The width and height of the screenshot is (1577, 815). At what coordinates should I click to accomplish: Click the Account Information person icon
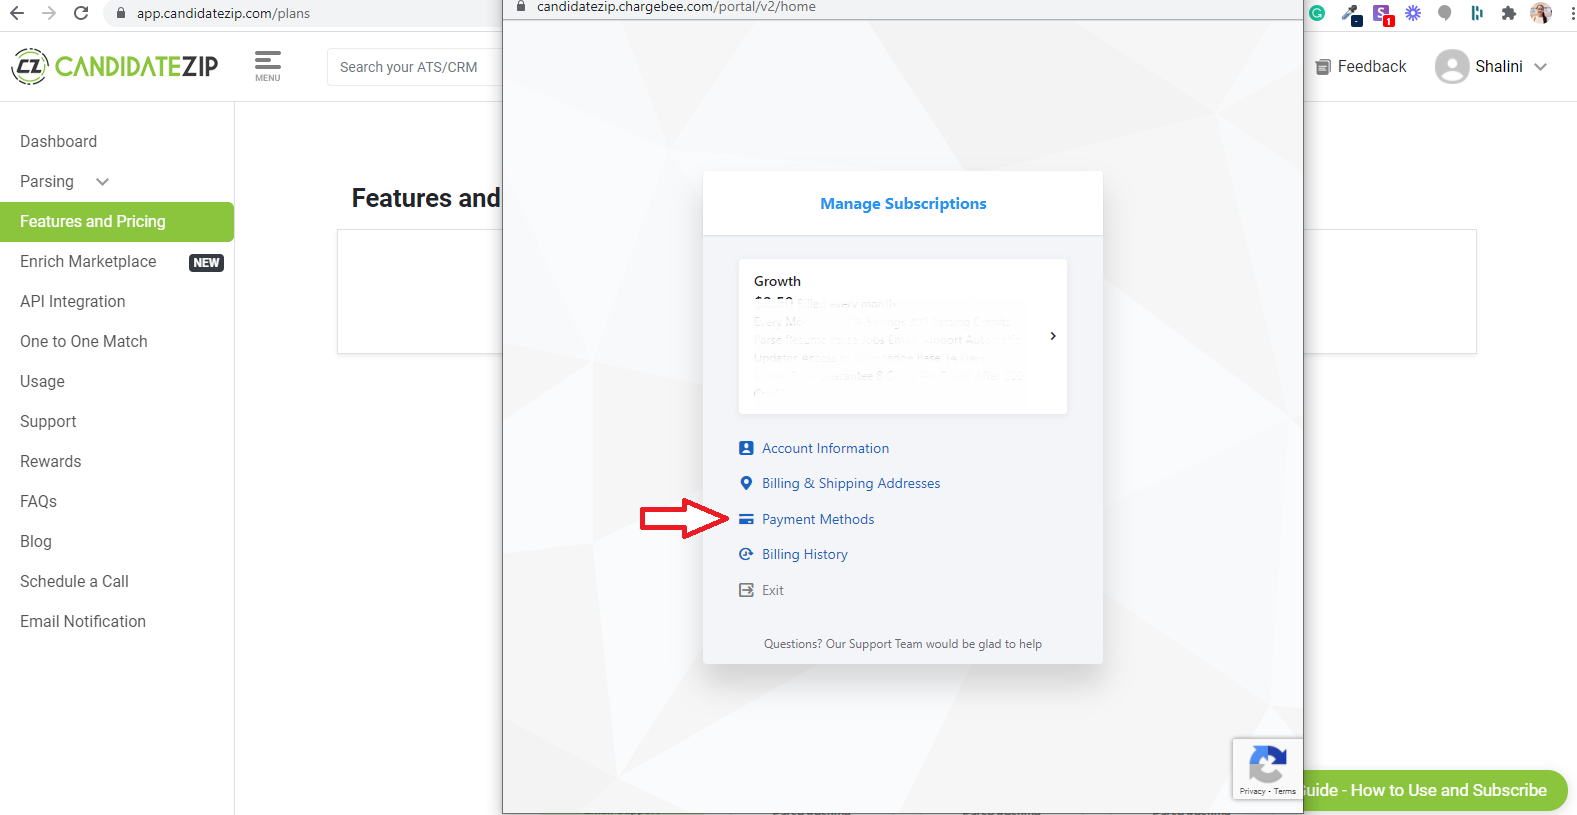(746, 448)
